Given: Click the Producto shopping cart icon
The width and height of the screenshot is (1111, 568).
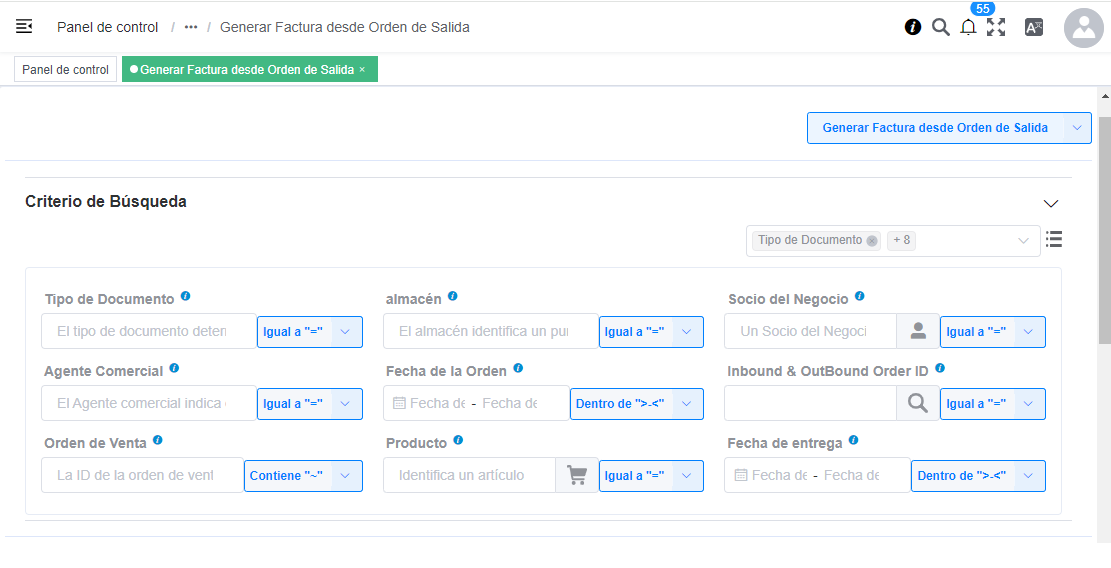Looking at the screenshot, I should 577,476.
